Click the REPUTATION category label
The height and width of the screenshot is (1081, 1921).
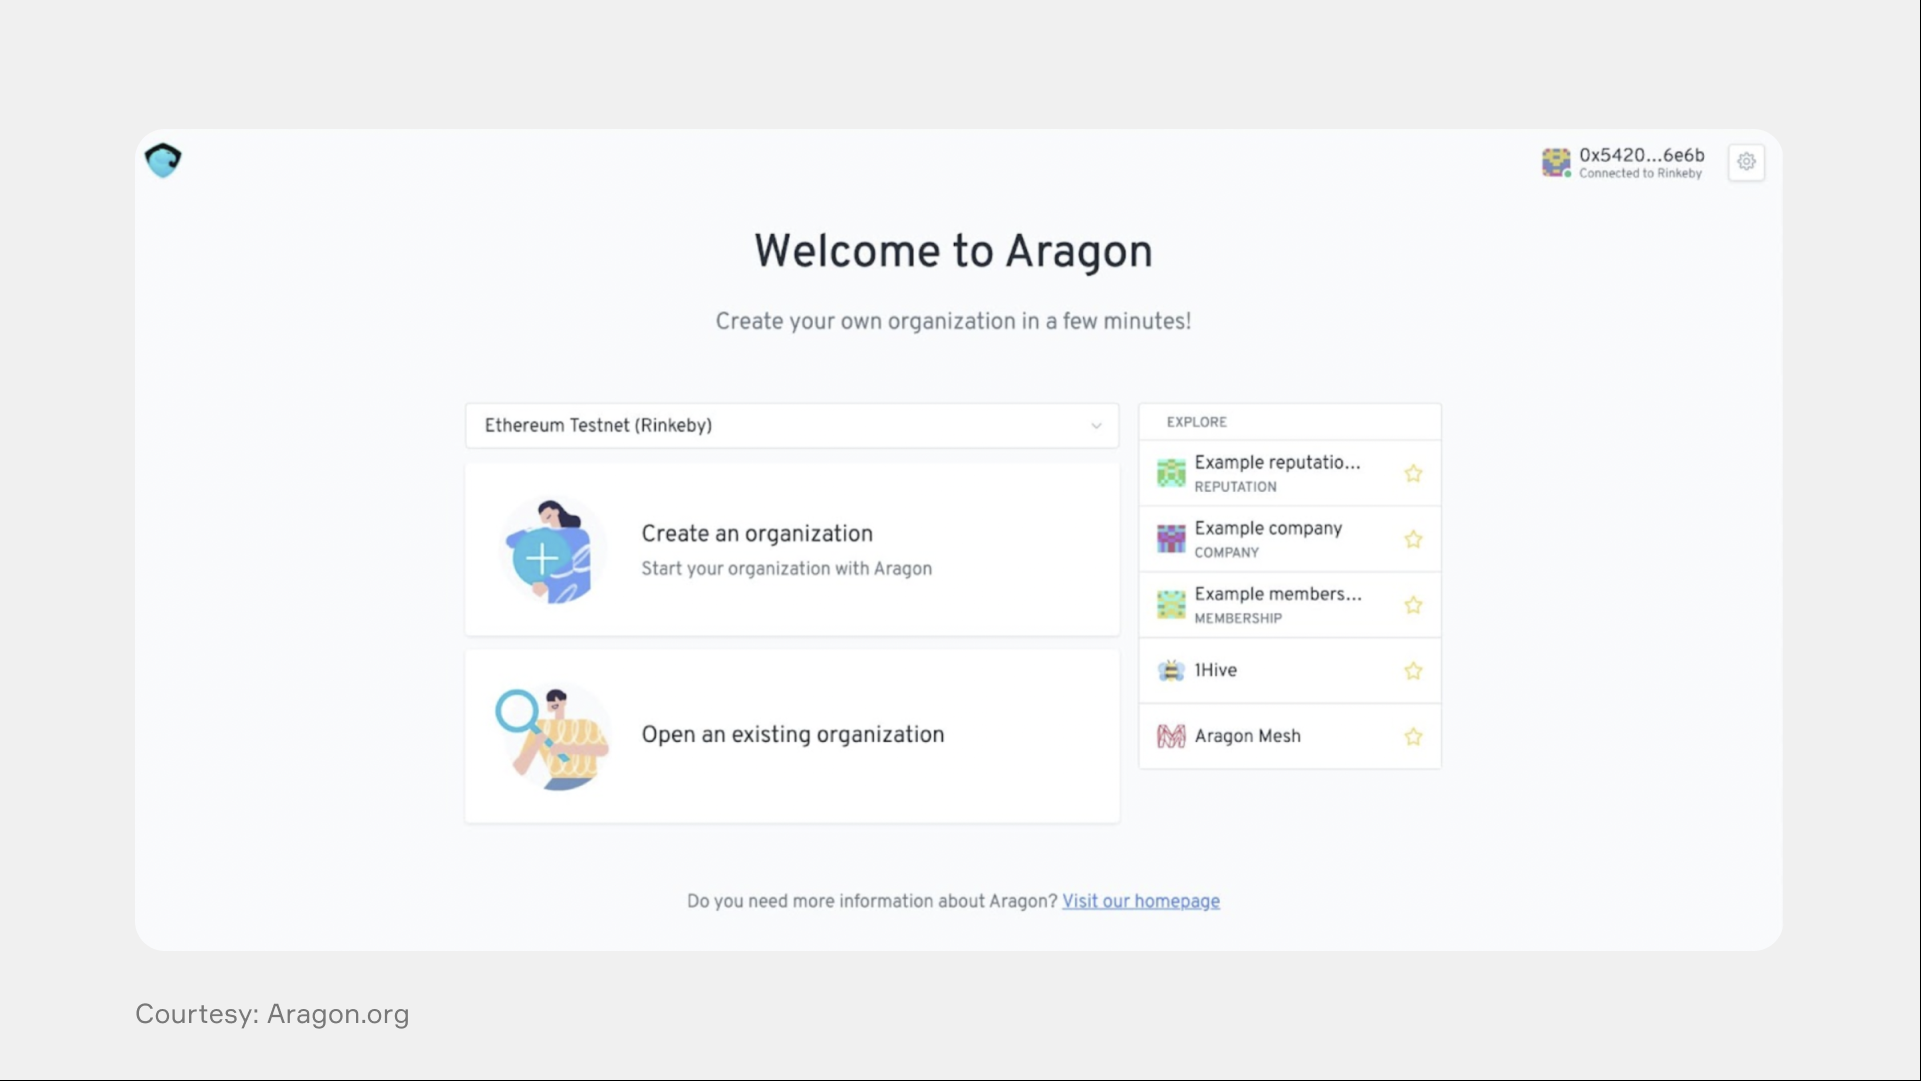coord(1235,487)
